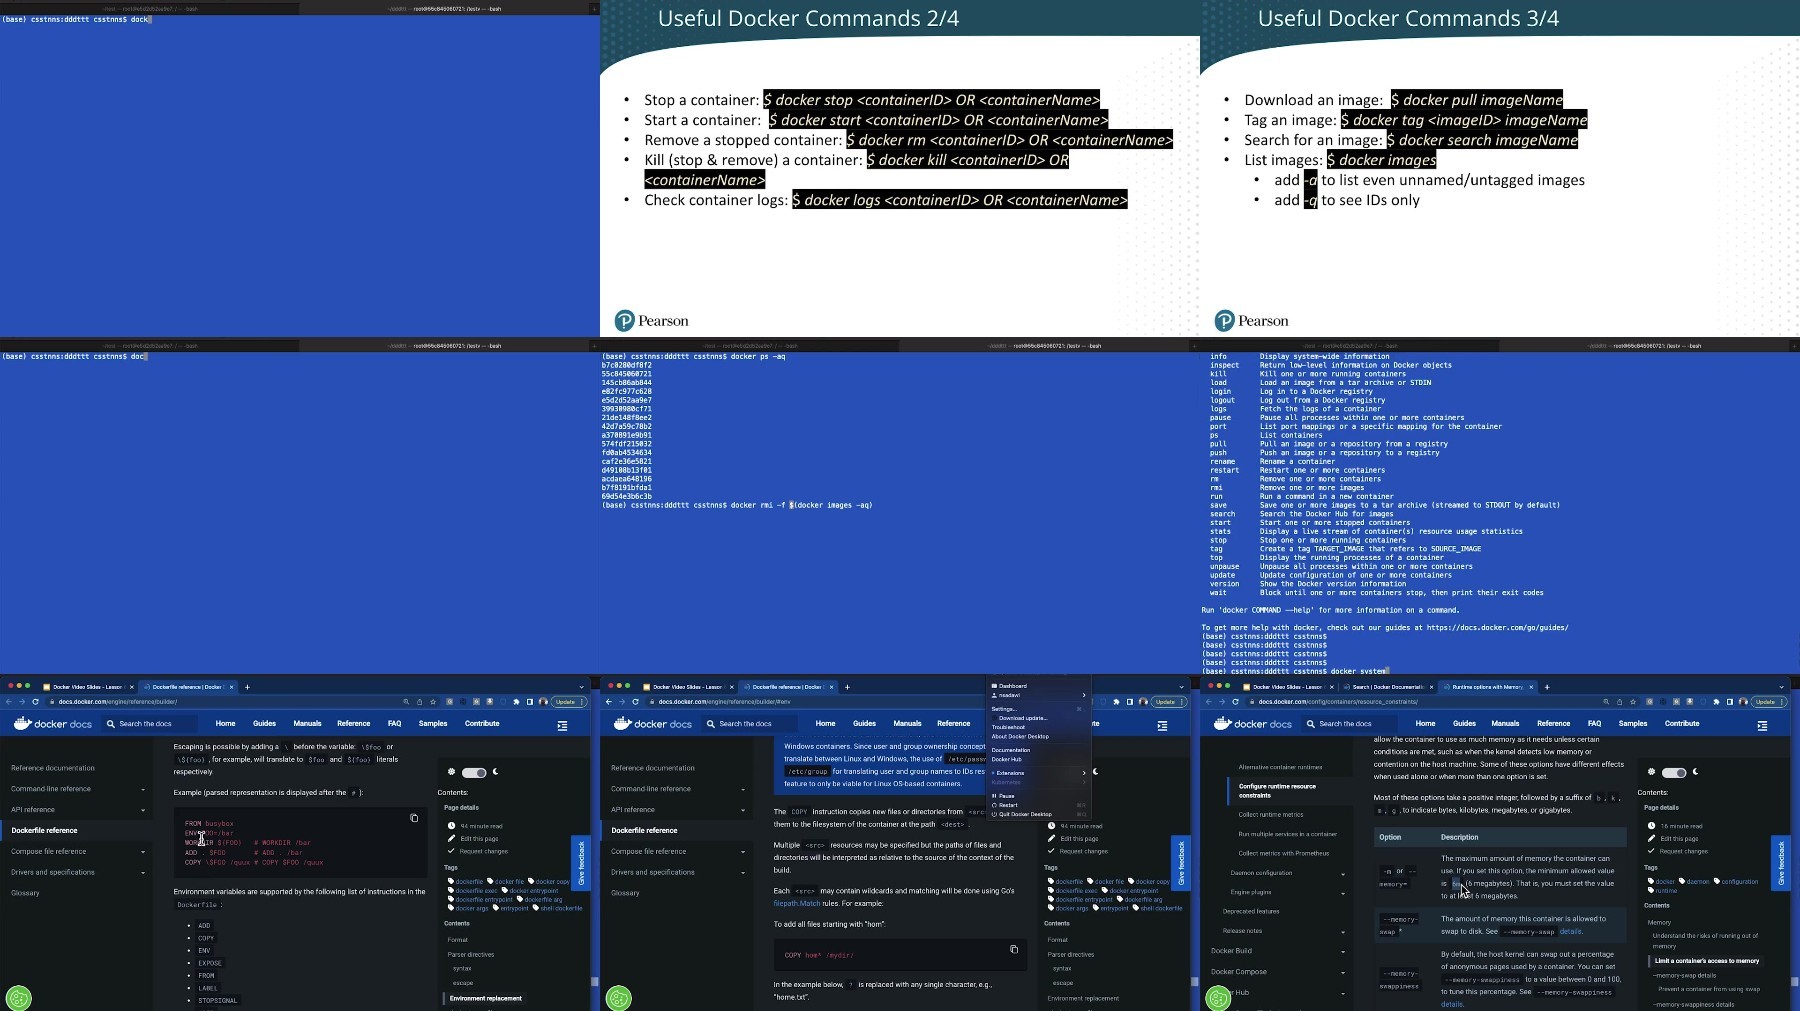Image resolution: width=1800 pixels, height=1011 pixels.
Task: Click search magnifier icon on Runtime options page
Action: (1310, 723)
